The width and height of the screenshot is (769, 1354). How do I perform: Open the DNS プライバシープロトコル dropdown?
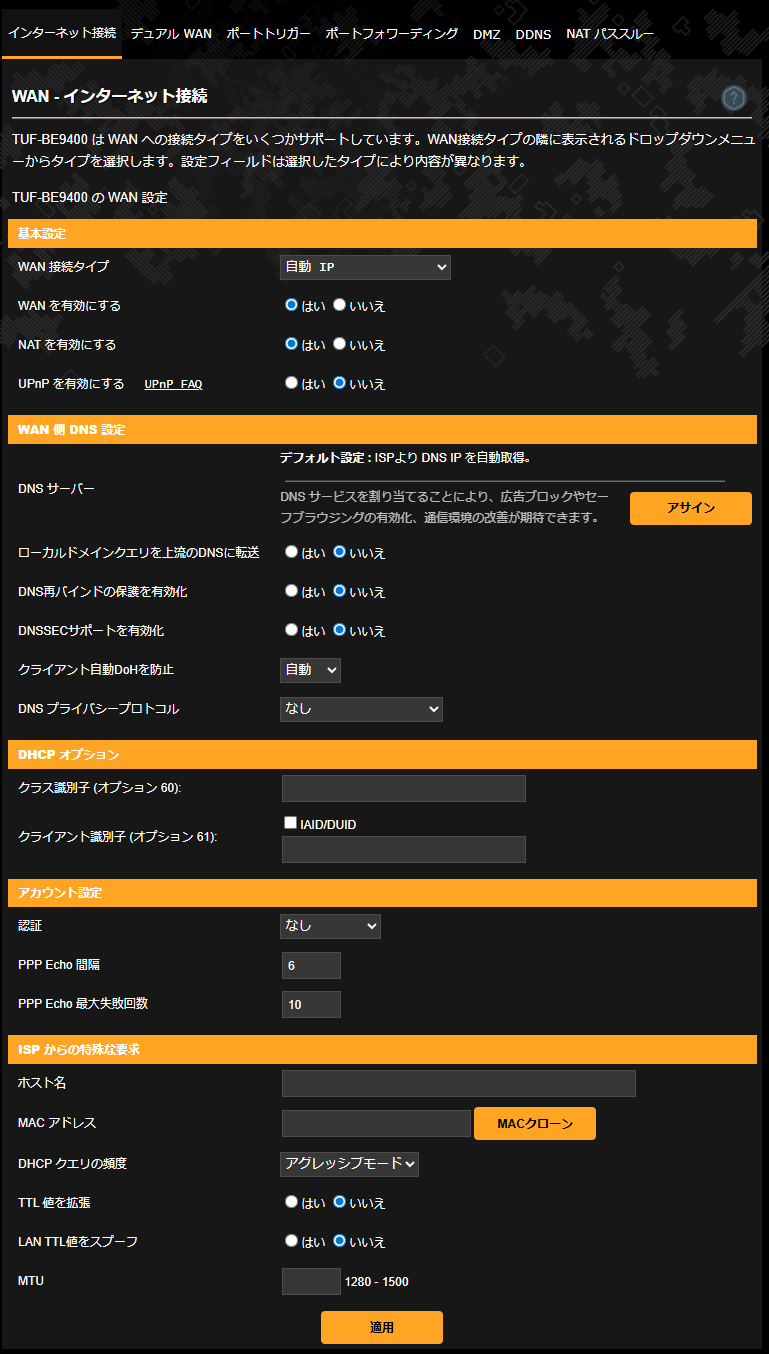(361, 709)
